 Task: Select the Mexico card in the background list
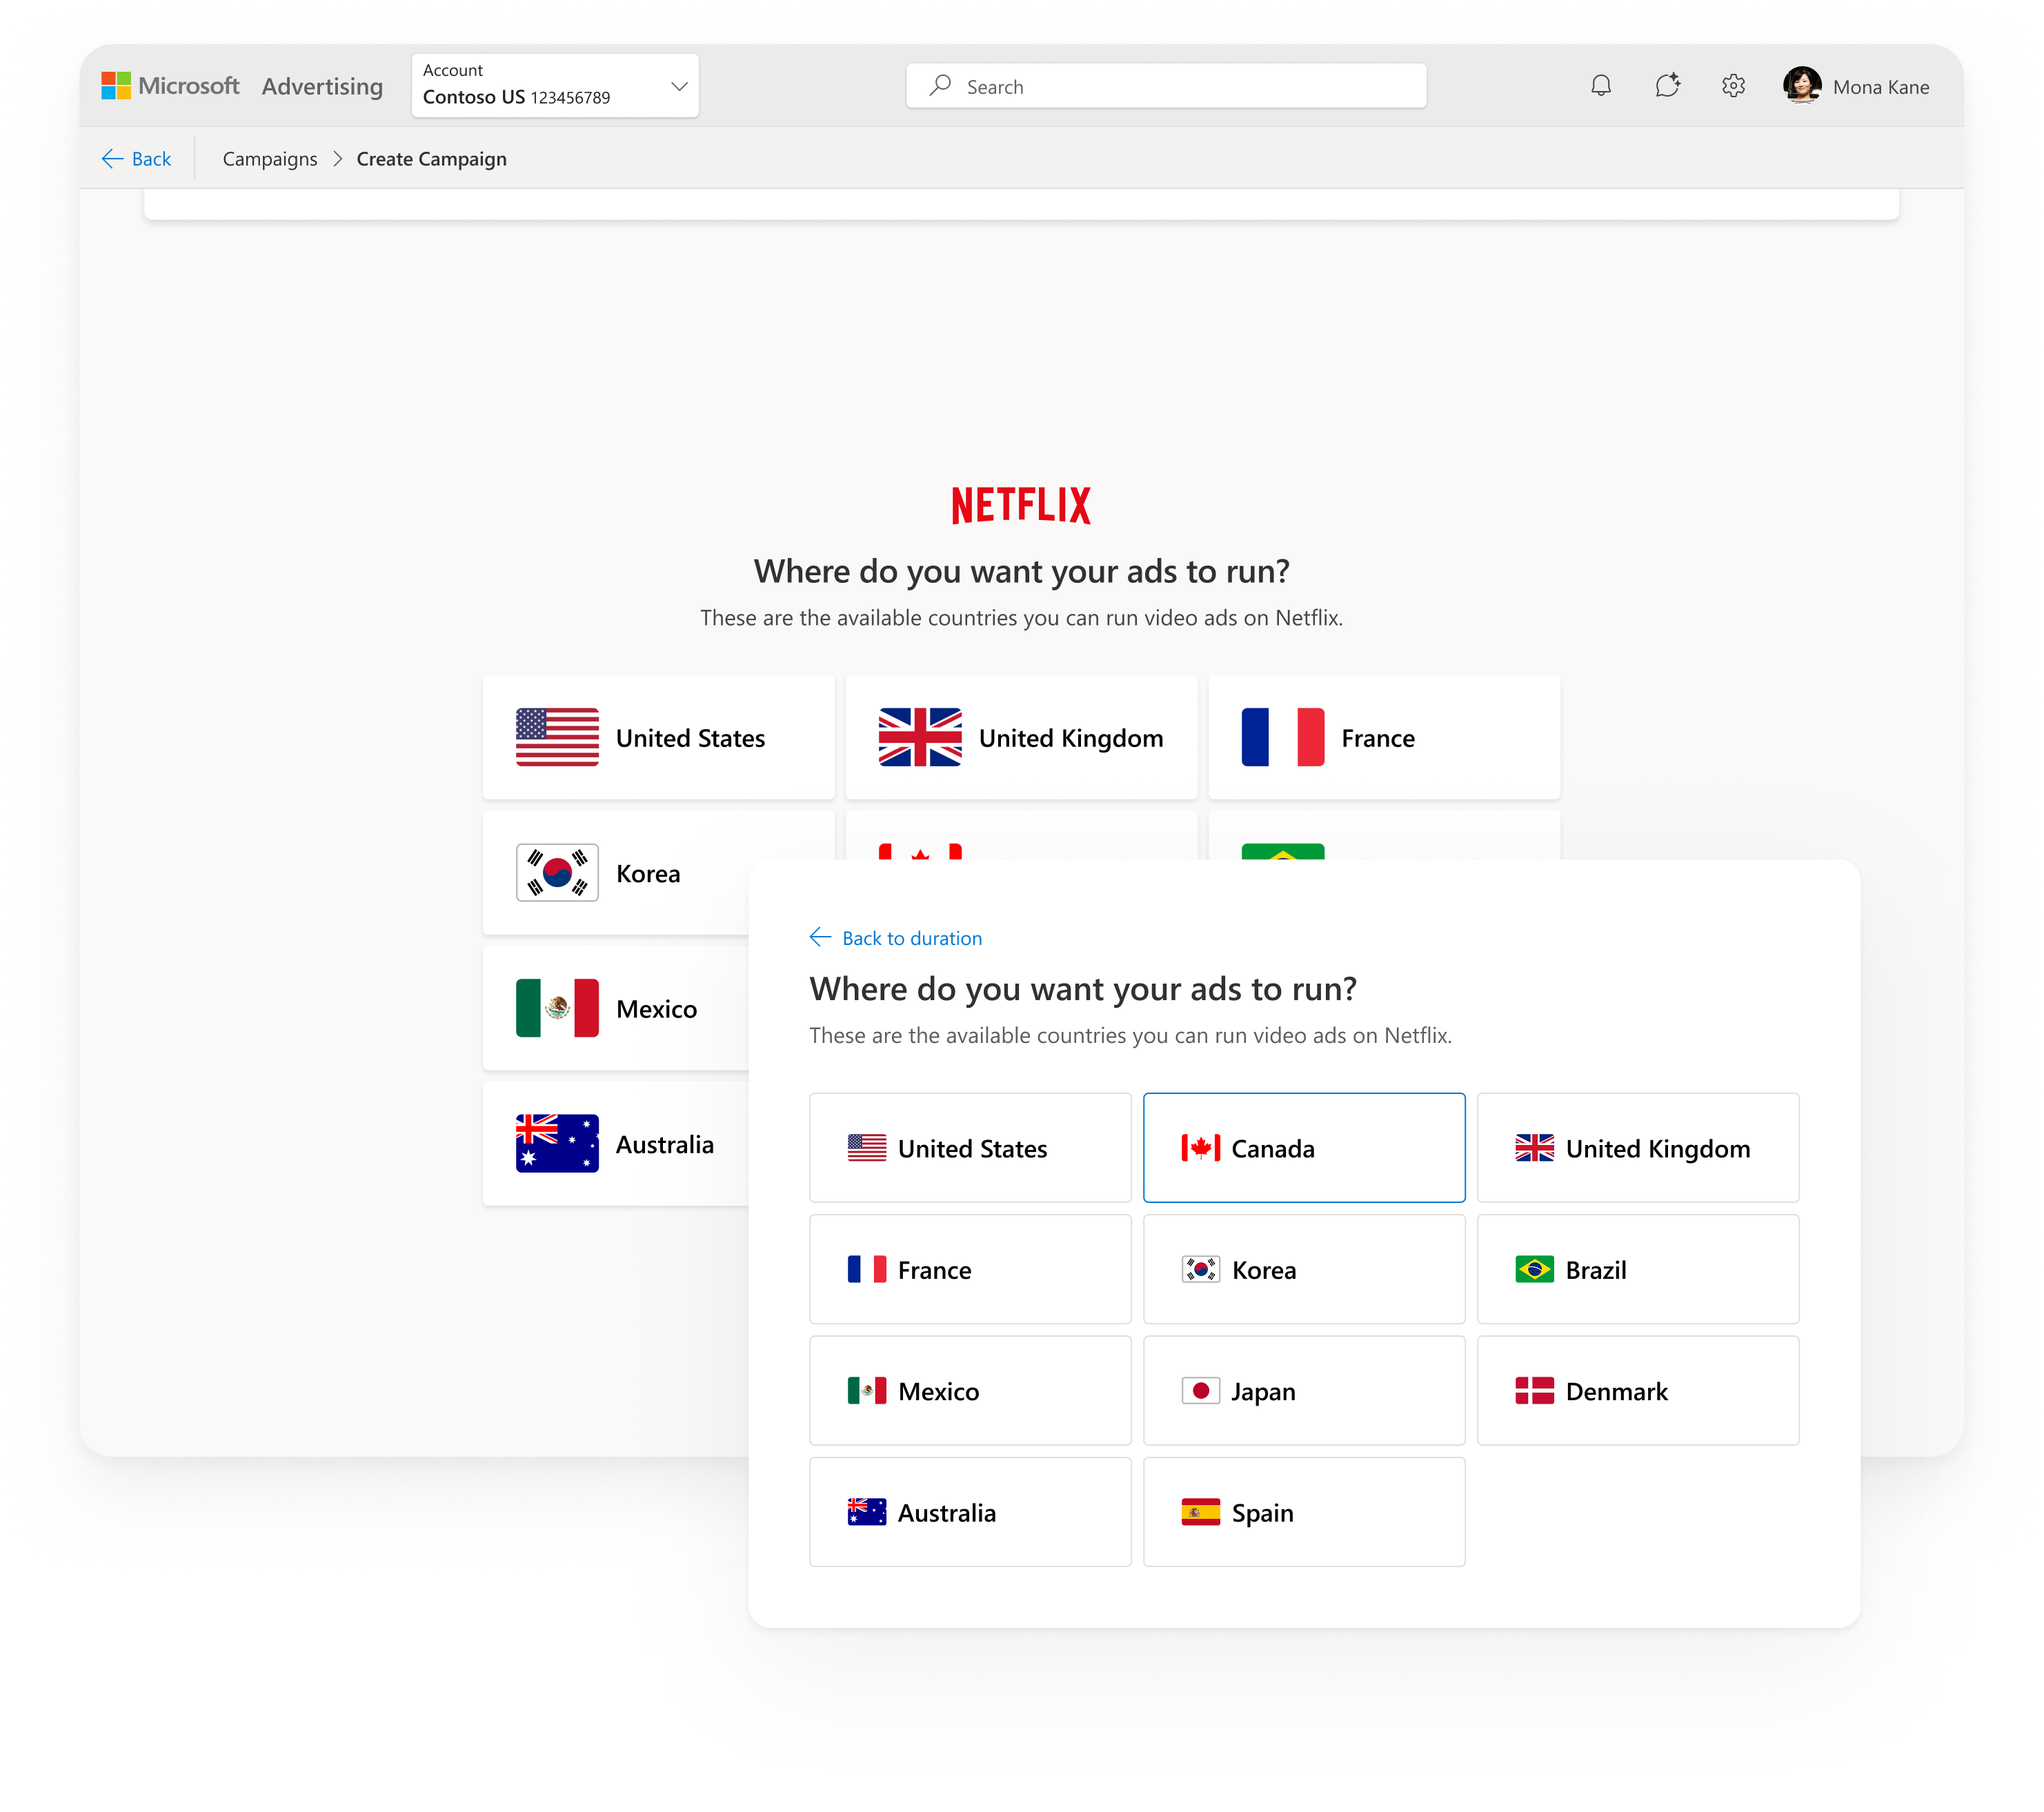[616, 1008]
